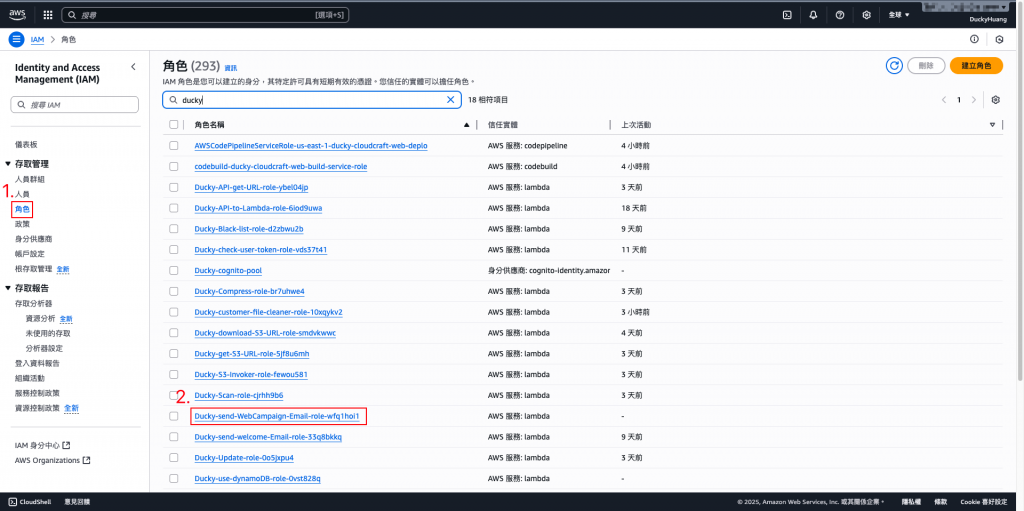Viewport: 1024px width, 511px height.
Task: Check the Ducky-API-get-URL-role row checkbox
Action: [174, 188]
